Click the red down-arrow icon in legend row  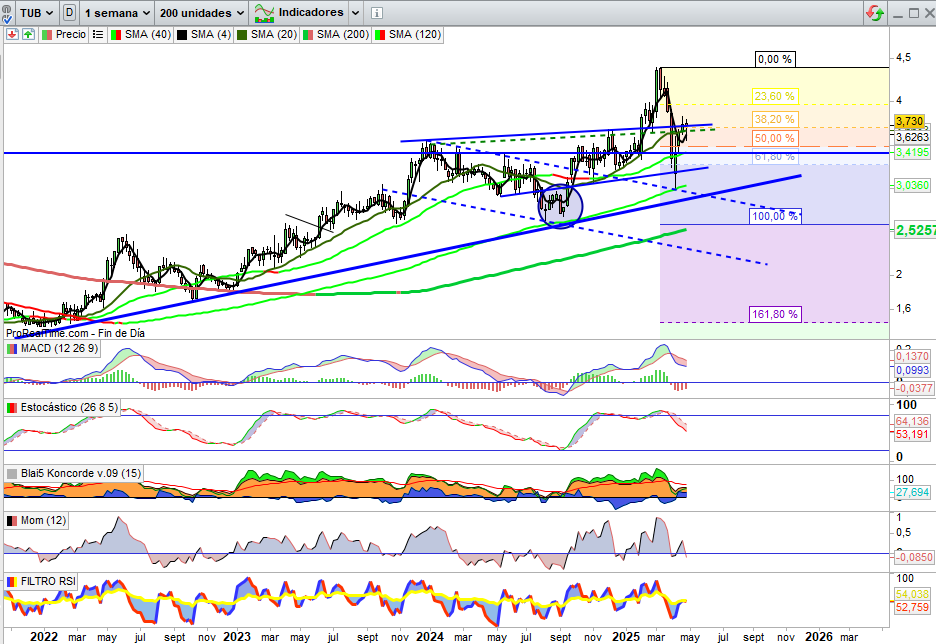tap(12, 35)
